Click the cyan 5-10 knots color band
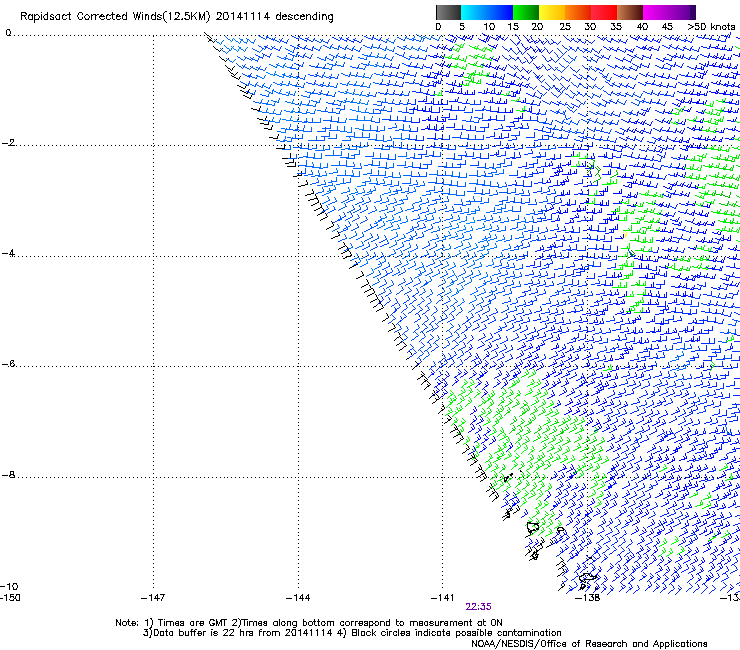This screenshot has width=740, height=650. (474, 12)
